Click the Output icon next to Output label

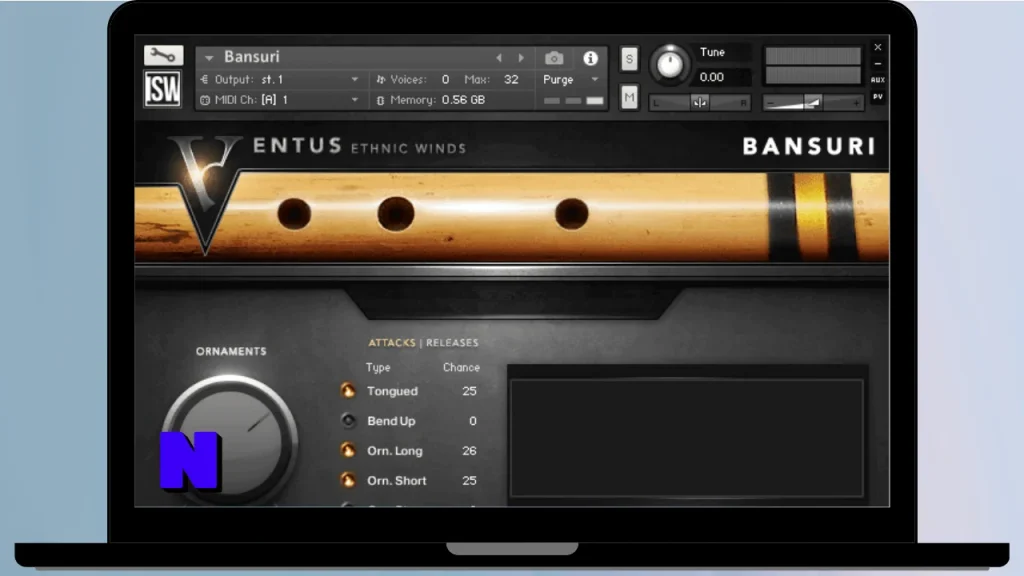(204, 80)
